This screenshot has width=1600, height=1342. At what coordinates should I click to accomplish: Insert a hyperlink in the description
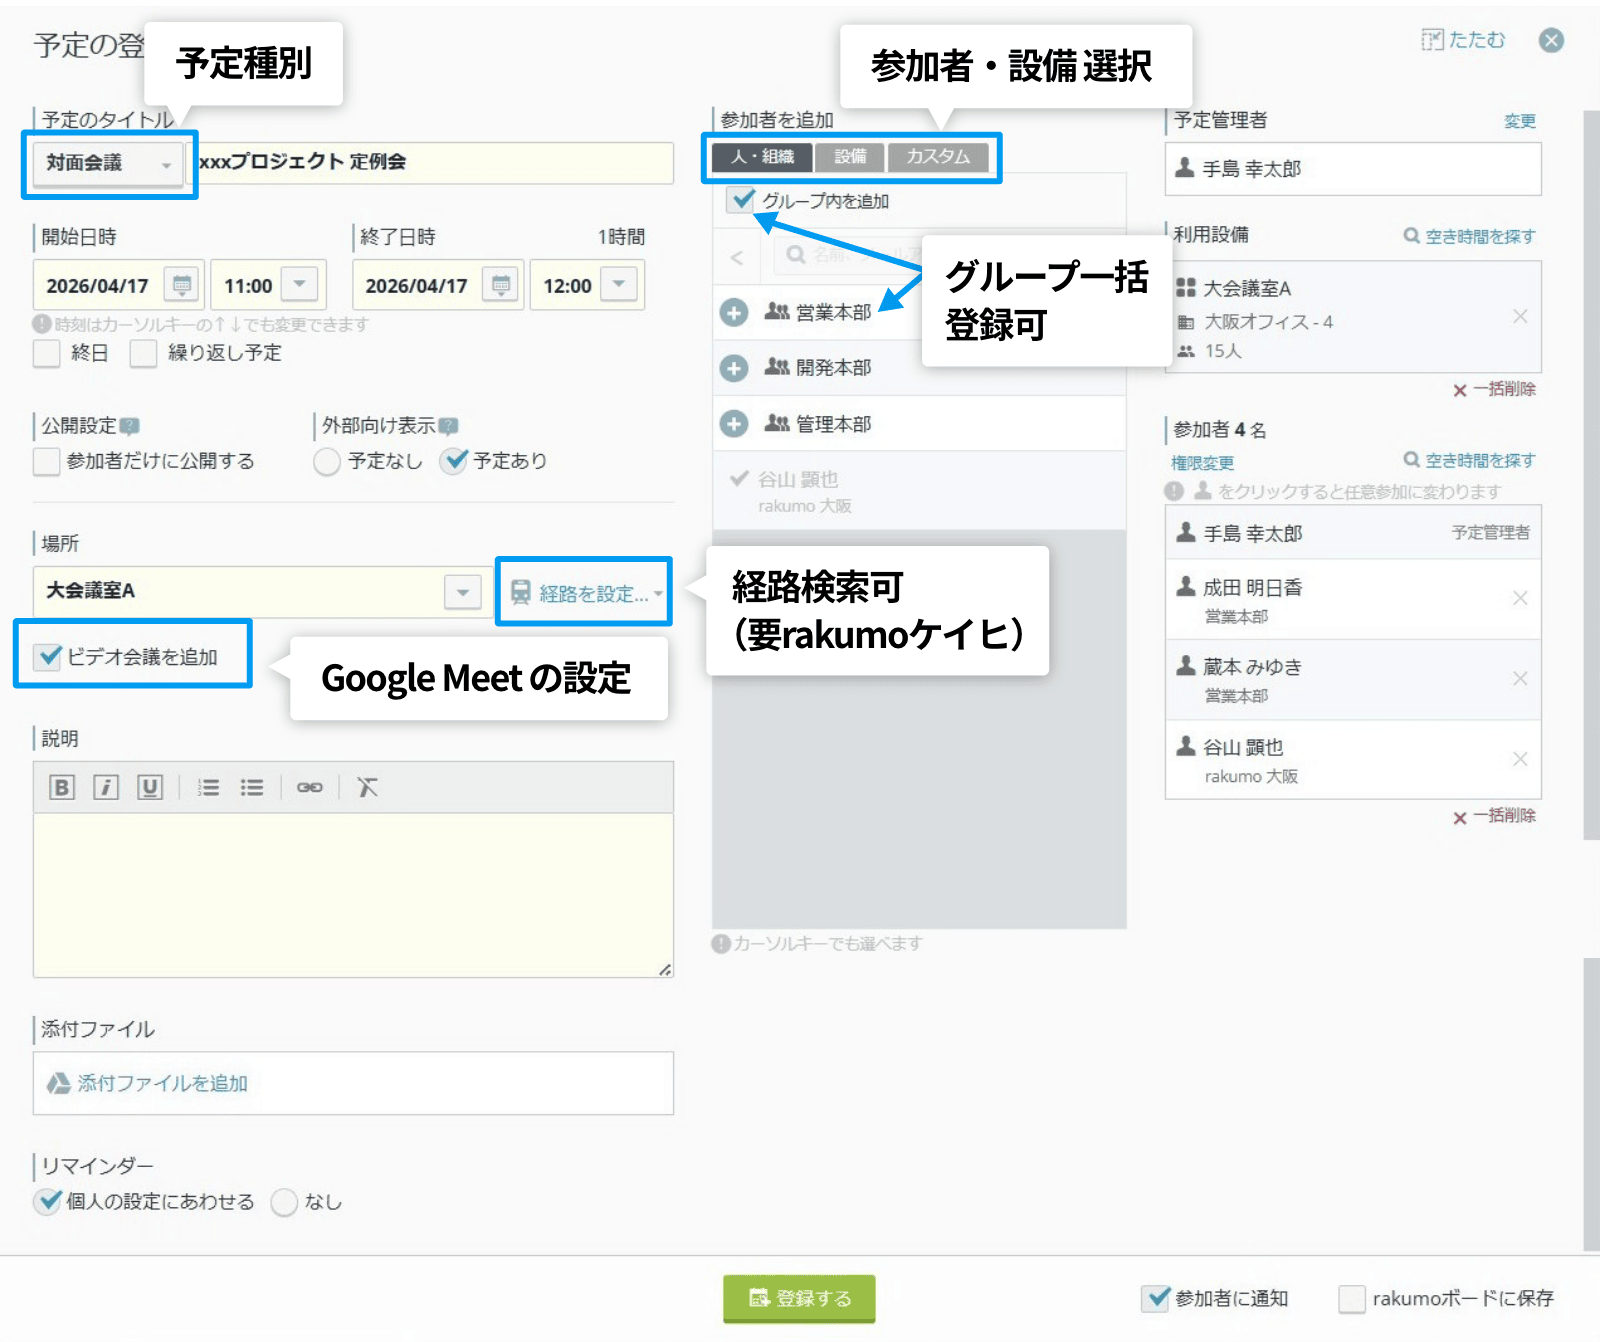(x=310, y=787)
